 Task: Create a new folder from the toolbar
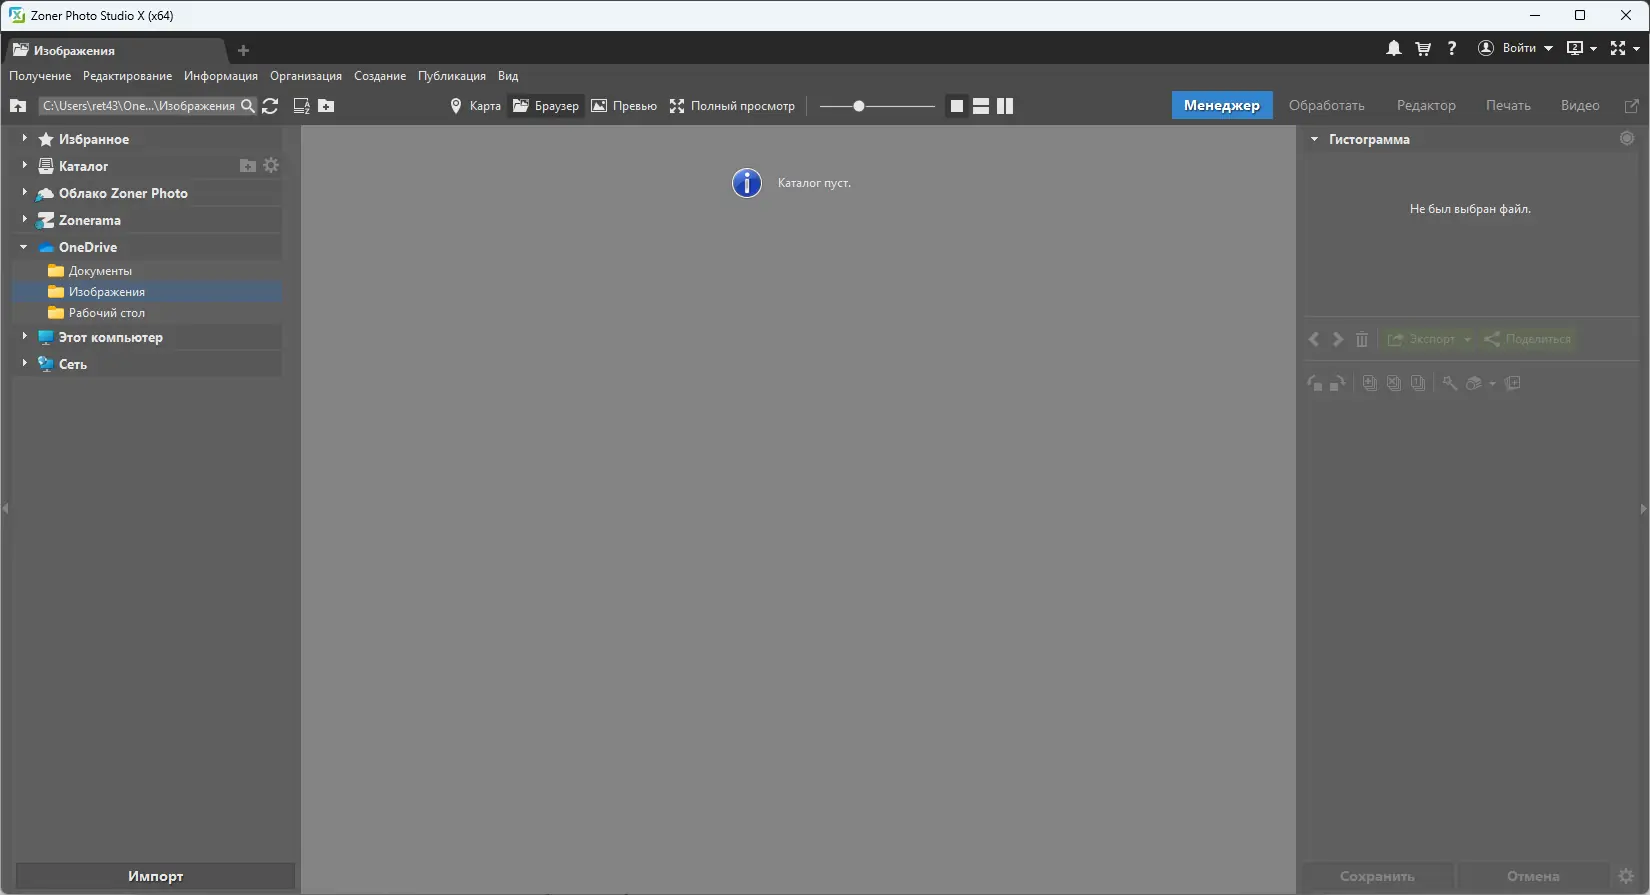tap(326, 106)
